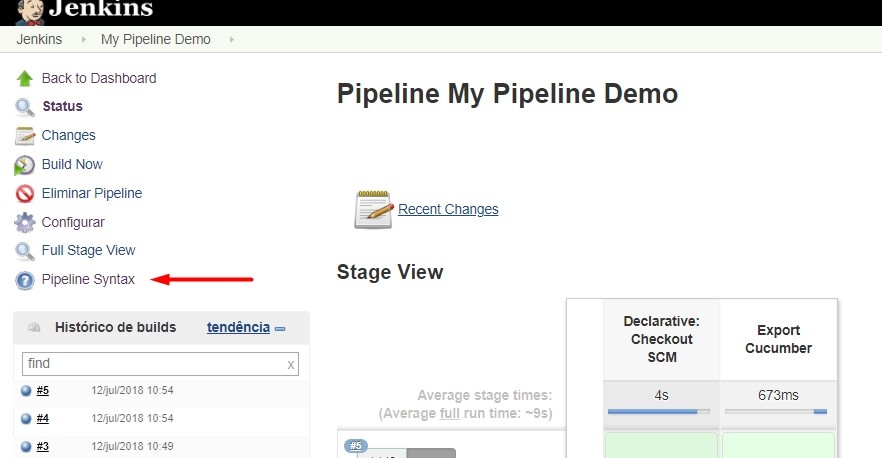Start a build with Build Now

[72, 164]
